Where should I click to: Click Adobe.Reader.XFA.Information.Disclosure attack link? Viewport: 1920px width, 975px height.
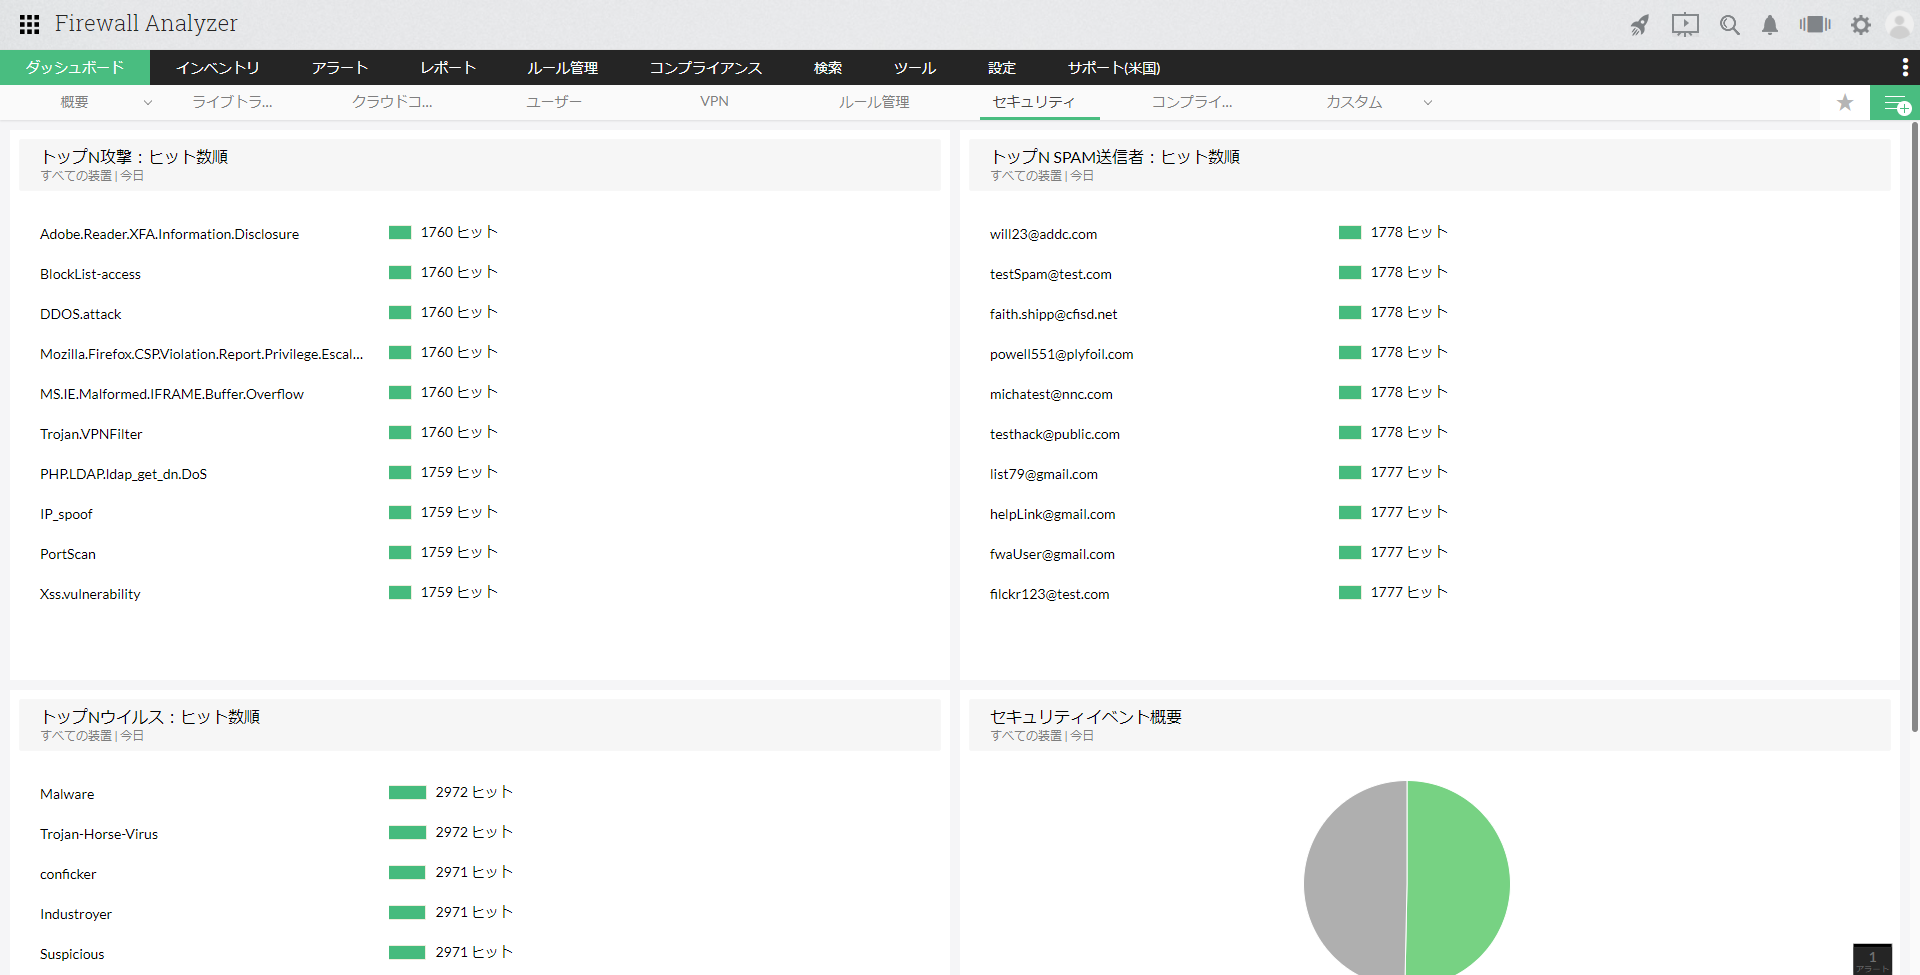coord(170,234)
